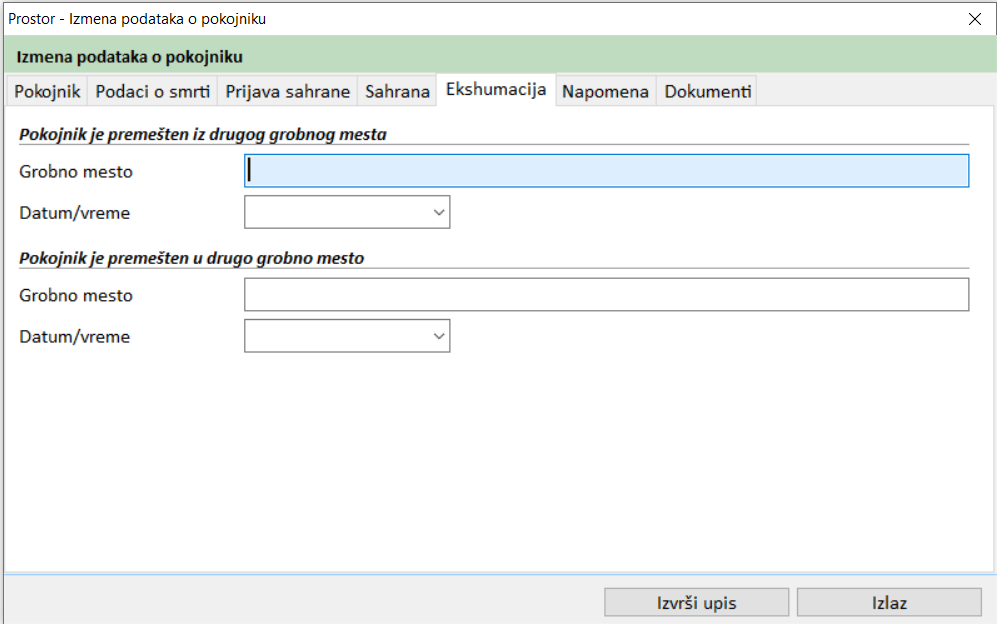Viewport: 997px width, 624px height.
Task: Click the green 'Izmena podataka o pokojniku' header
Action: pos(130,57)
